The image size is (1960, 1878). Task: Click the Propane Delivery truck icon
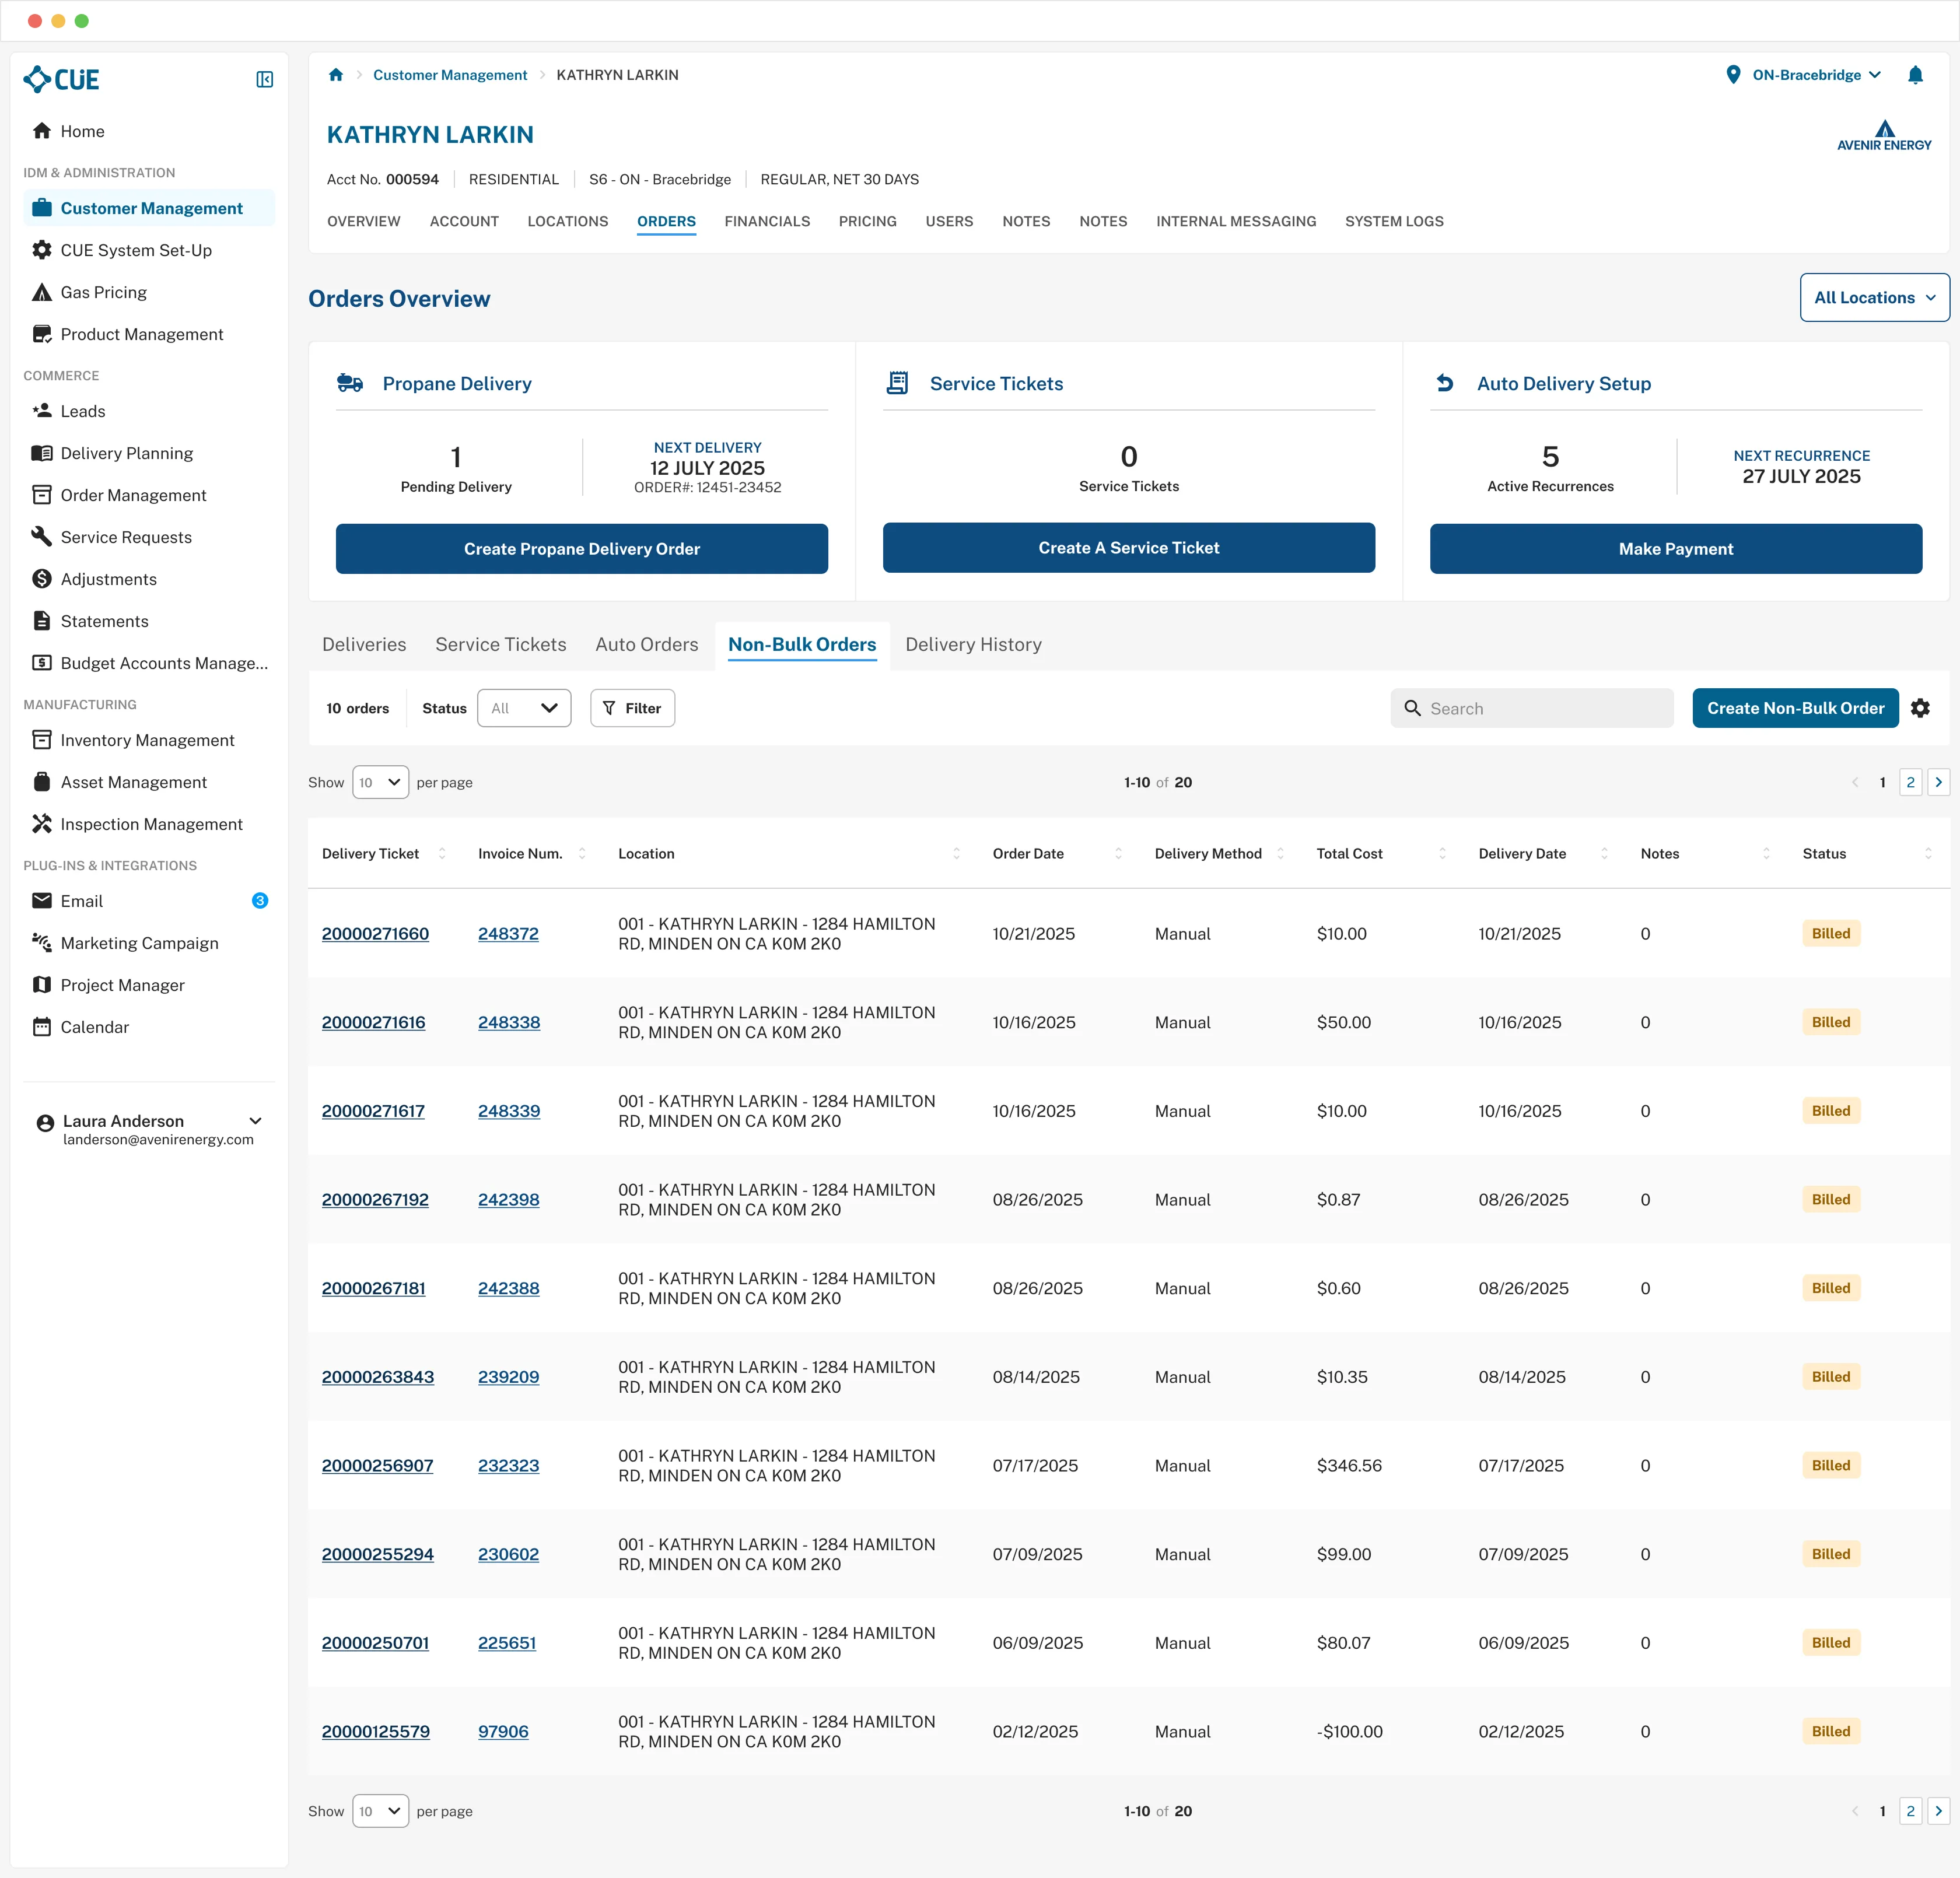350,383
